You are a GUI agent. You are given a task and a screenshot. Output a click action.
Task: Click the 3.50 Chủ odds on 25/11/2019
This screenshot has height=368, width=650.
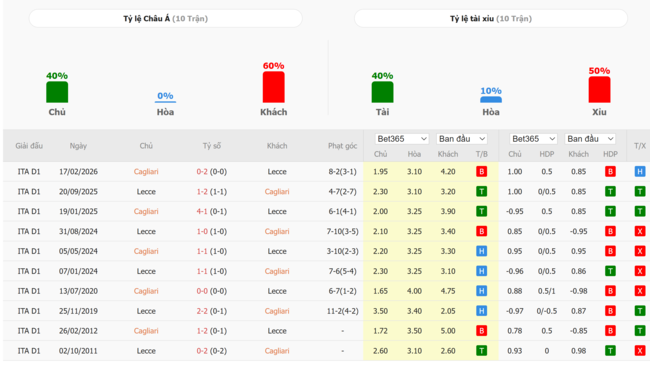(380, 311)
